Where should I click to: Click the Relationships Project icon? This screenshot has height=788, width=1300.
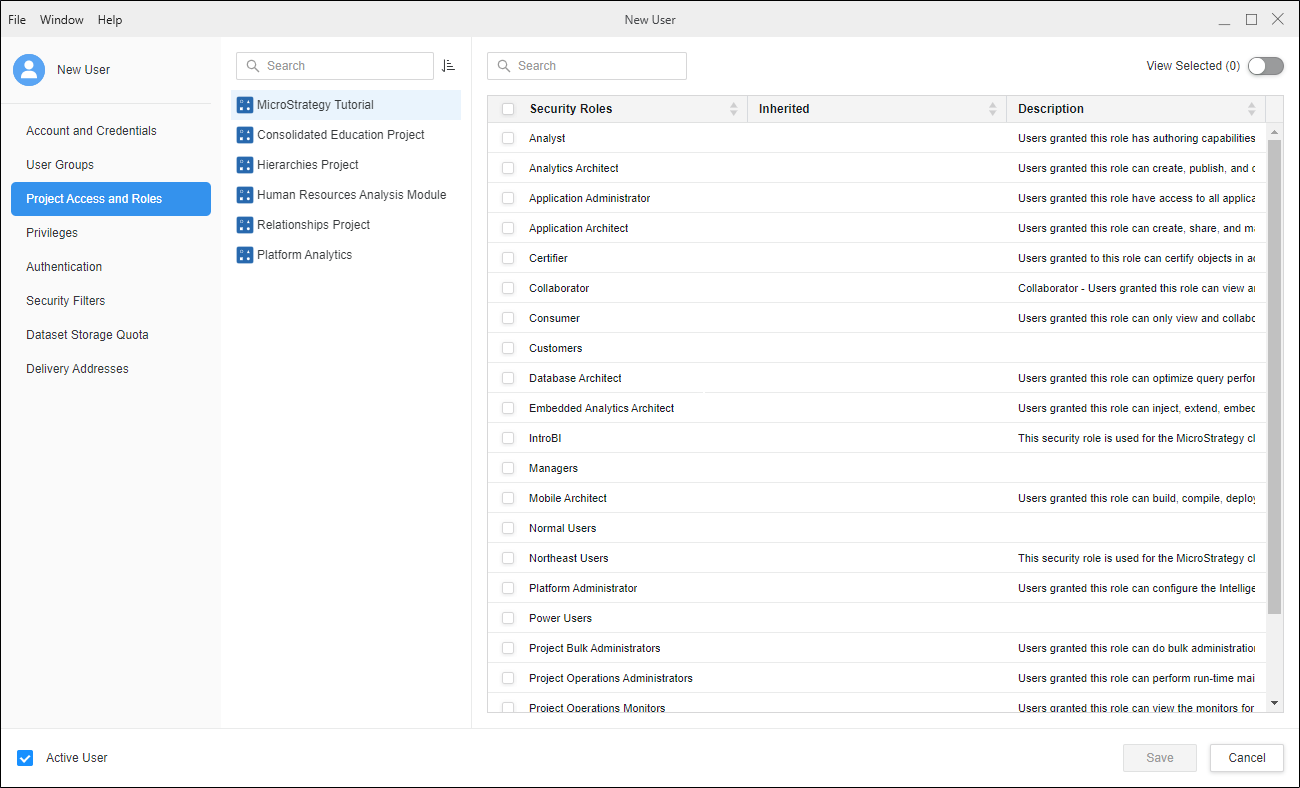pyautogui.click(x=245, y=225)
